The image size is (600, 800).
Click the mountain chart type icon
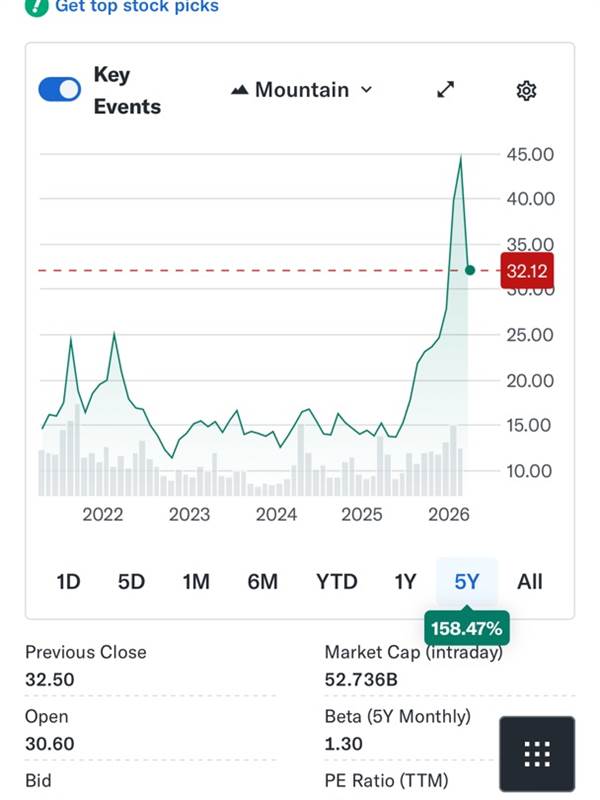point(239,90)
